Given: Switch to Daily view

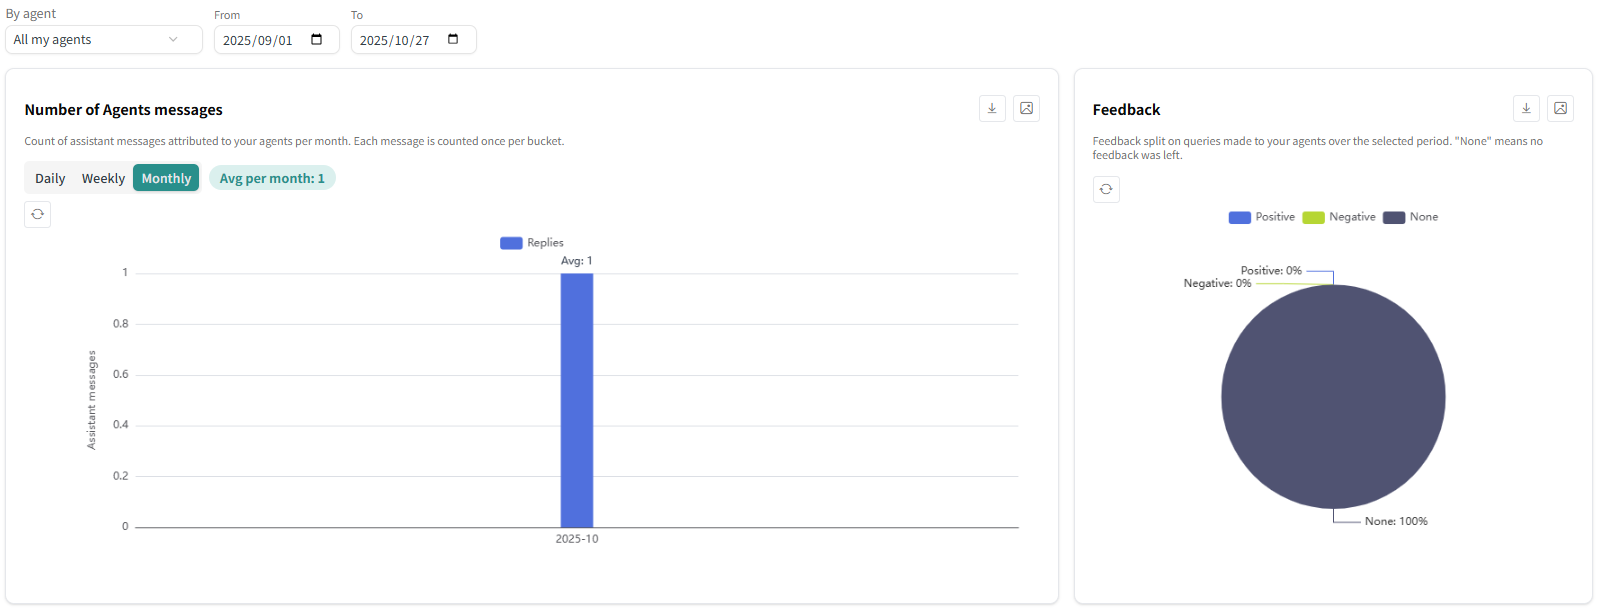Looking at the screenshot, I should click(50, 178).
